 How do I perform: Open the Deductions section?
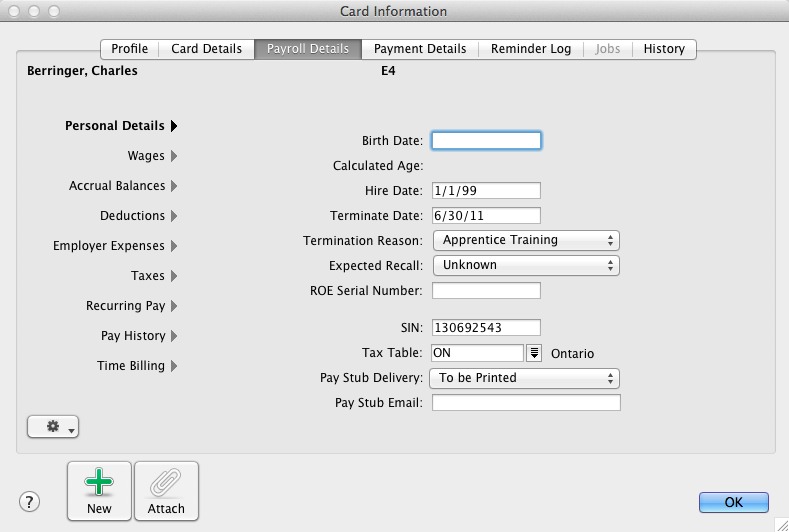pos(174,216)
